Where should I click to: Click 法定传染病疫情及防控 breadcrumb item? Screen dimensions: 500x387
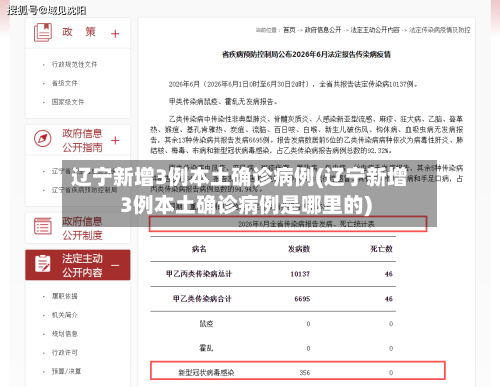(439, 30)
